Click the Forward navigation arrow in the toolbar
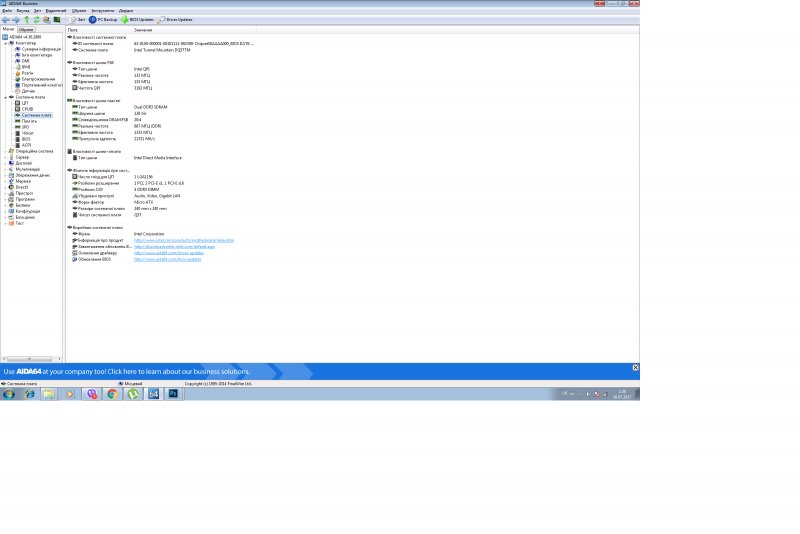 [x=15, y=19]
